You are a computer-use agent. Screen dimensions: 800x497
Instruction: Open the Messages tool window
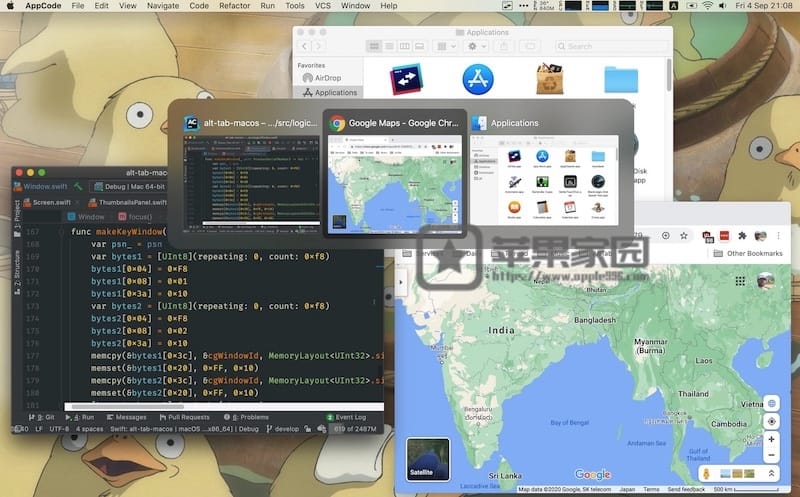(x=126, y=417)
